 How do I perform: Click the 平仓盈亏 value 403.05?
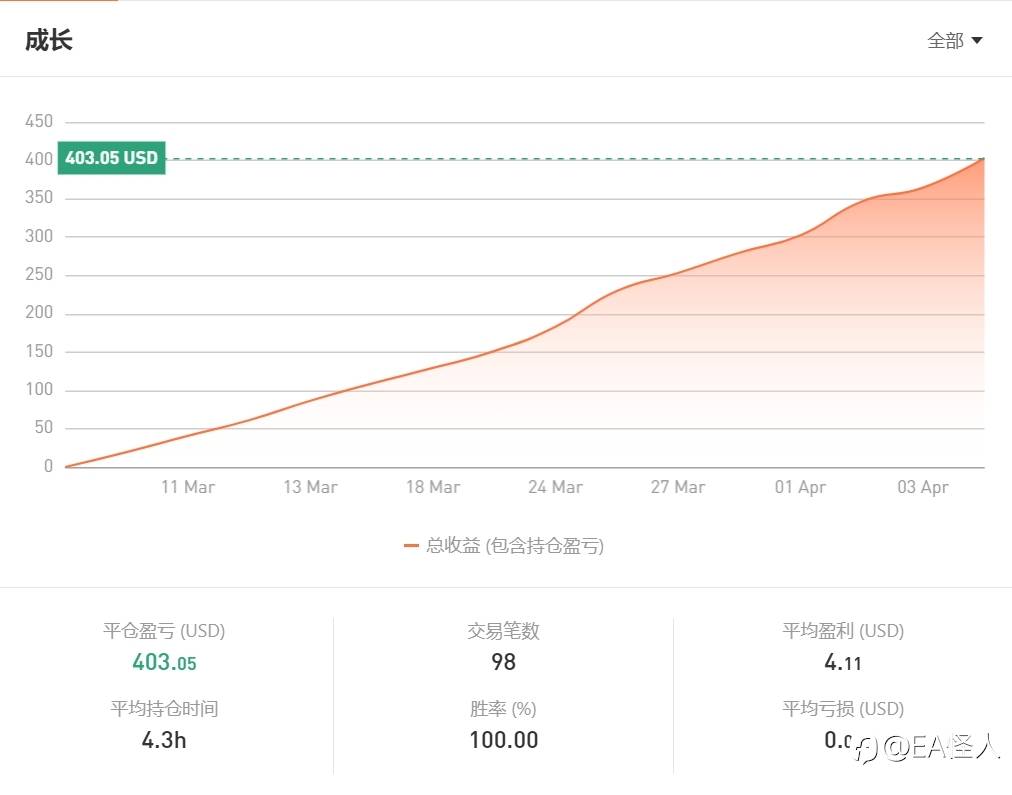164,662
